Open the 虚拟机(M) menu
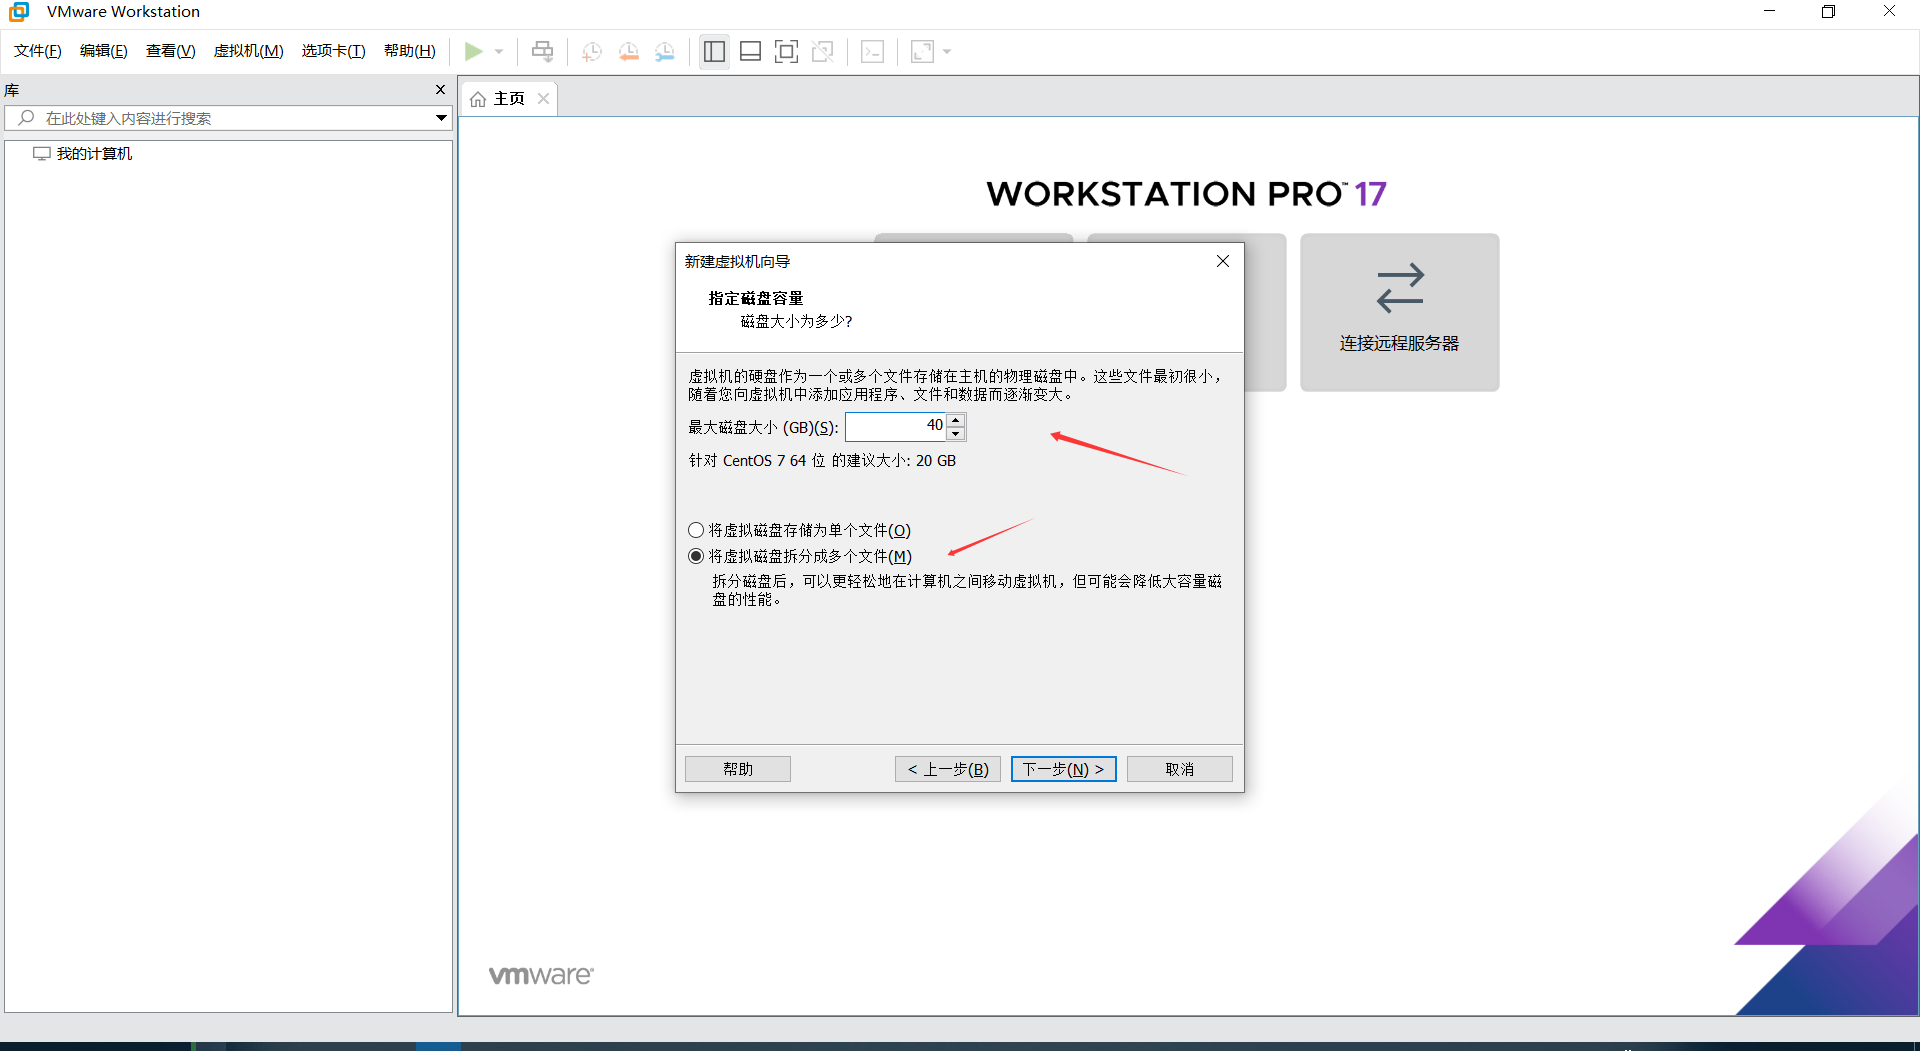The width and height of the screenshot is (1920, 1051). (249, 51)
